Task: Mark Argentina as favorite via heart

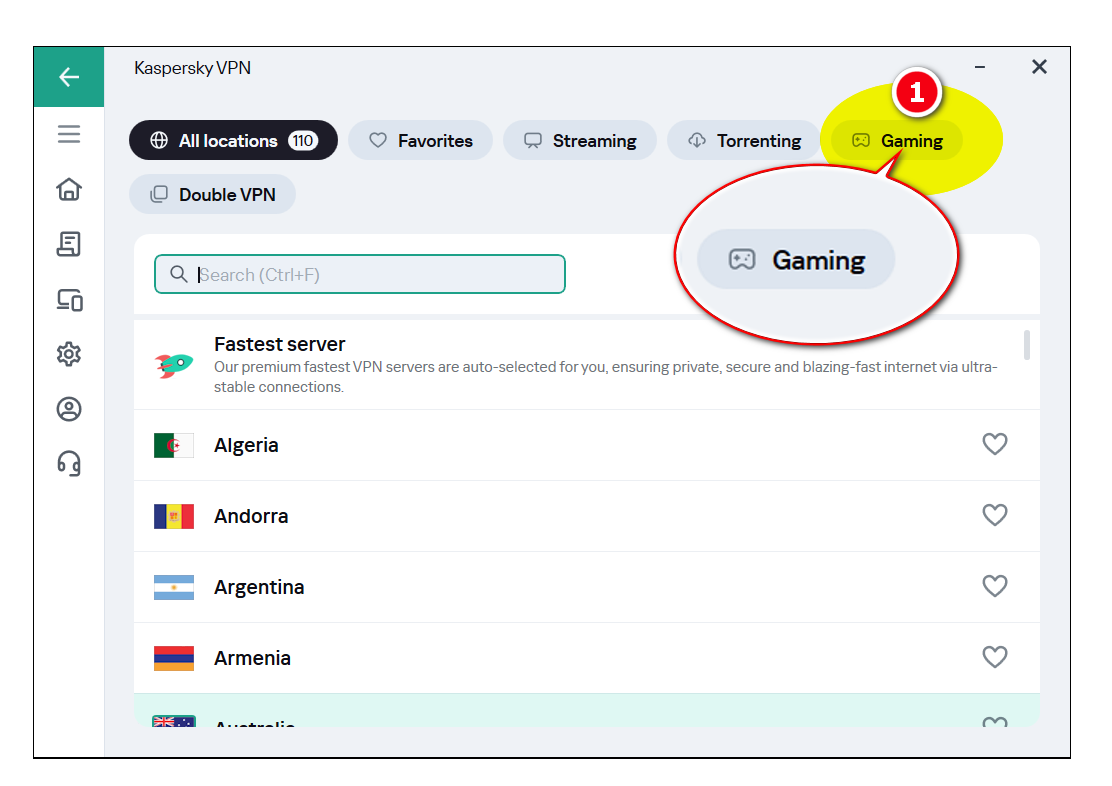Action: [994, 586]
